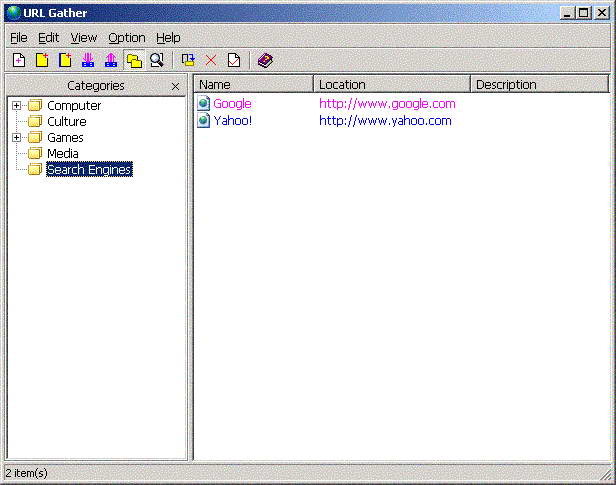
Task: Click the move-to-folder toolbar icon
Action: tap(188, 61)
